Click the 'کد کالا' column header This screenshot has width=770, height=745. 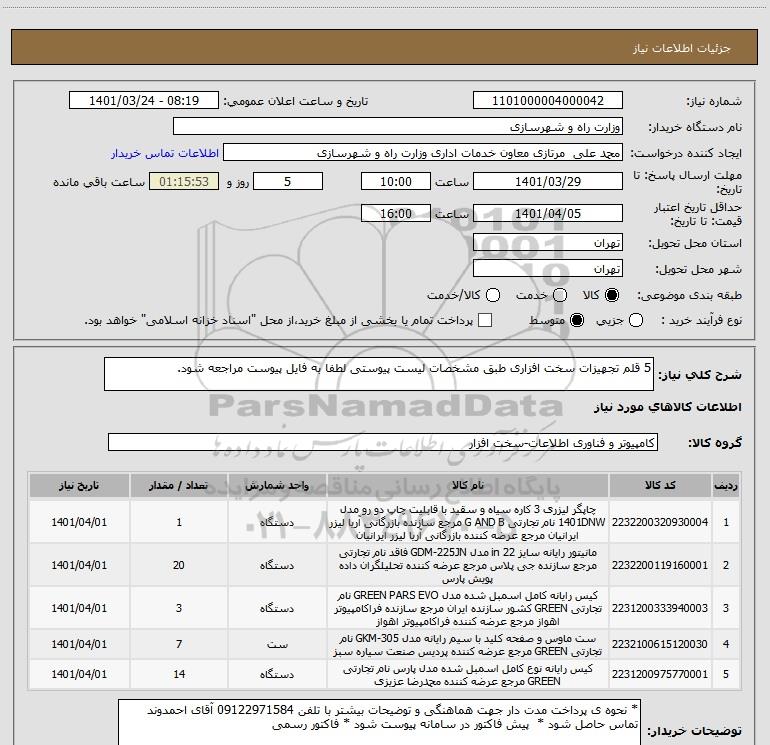tap(660, 485)
